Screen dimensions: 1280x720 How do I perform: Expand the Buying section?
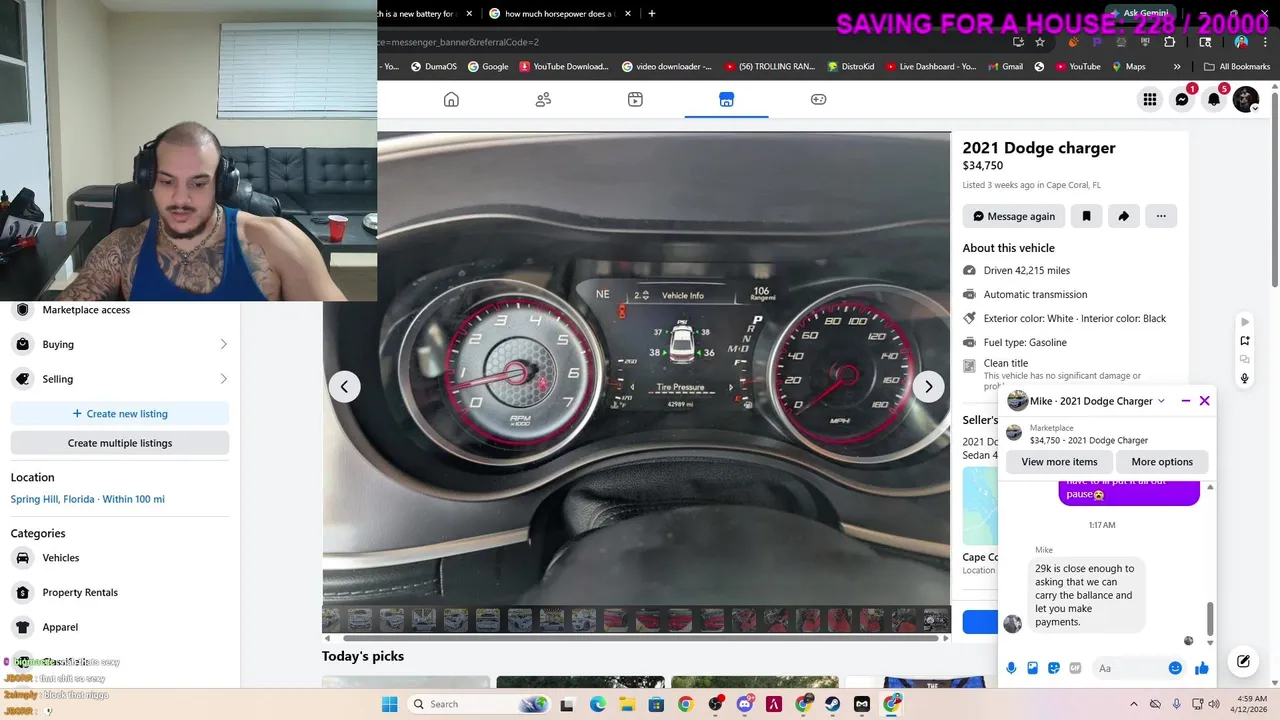120,344
